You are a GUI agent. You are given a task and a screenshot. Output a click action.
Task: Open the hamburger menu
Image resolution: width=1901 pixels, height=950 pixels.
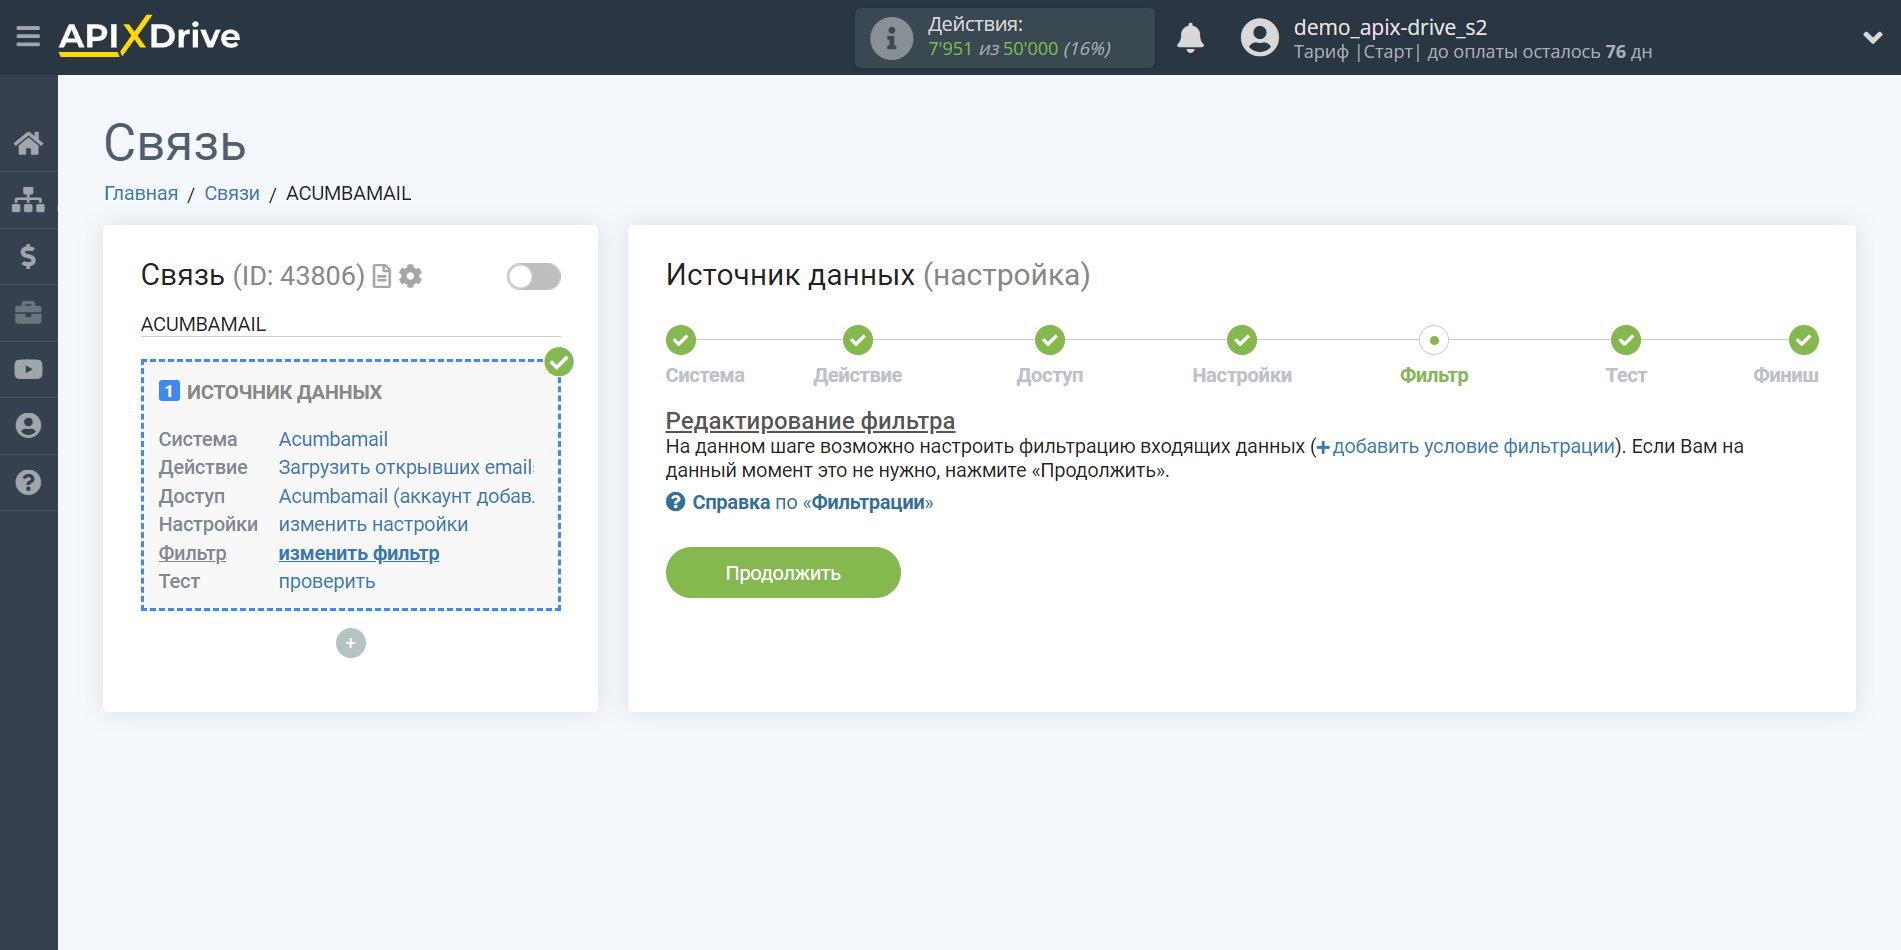28,37
